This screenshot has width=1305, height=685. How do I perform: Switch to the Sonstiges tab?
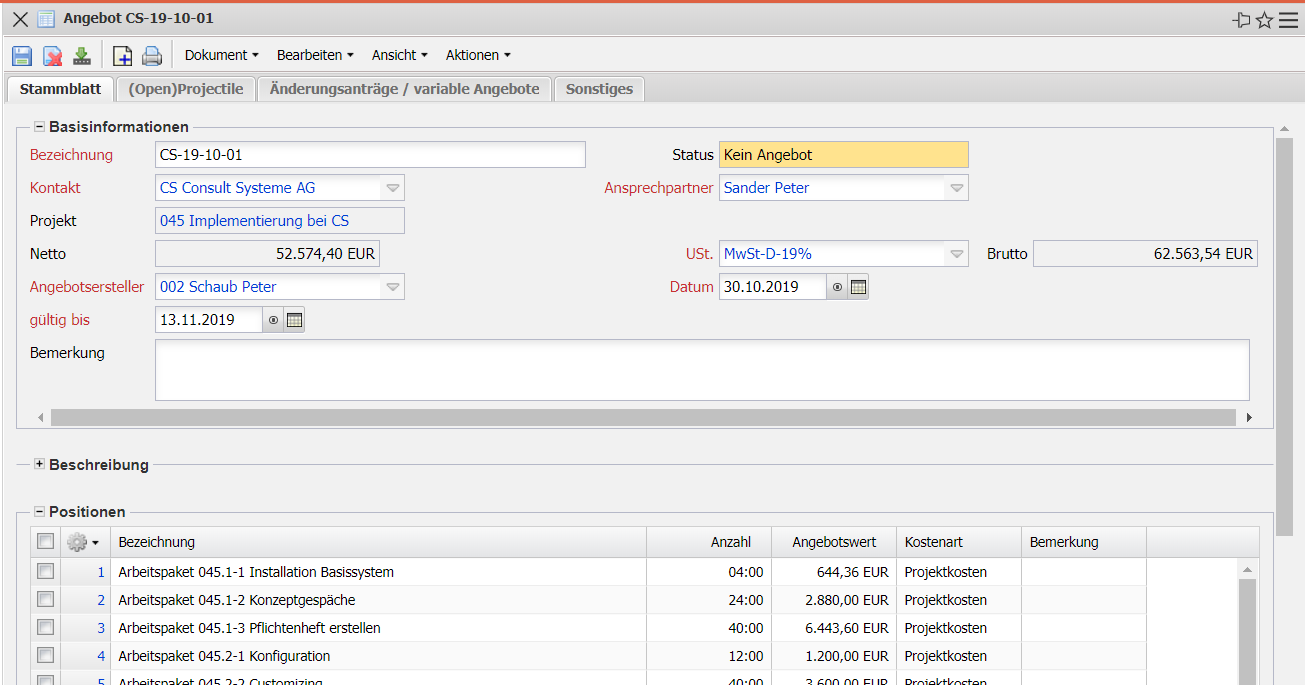click(599, 89)
